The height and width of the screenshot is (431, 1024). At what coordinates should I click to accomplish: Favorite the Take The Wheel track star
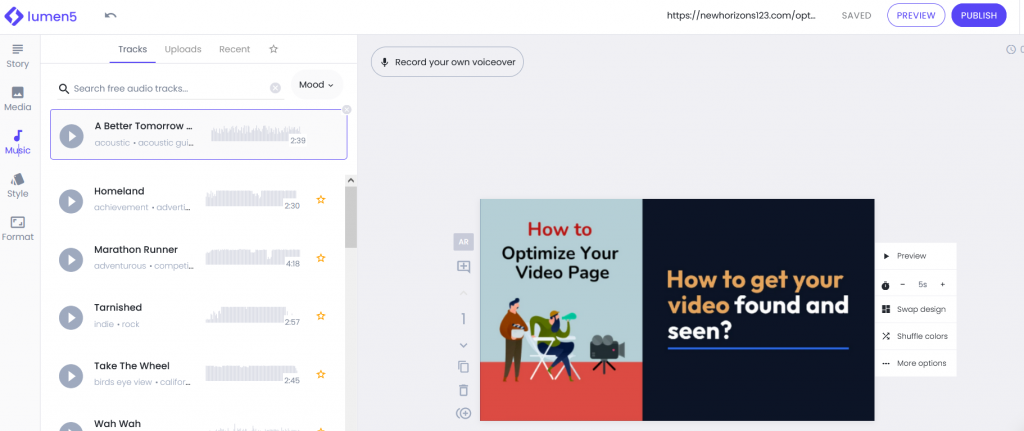click(x=321, y=375)
